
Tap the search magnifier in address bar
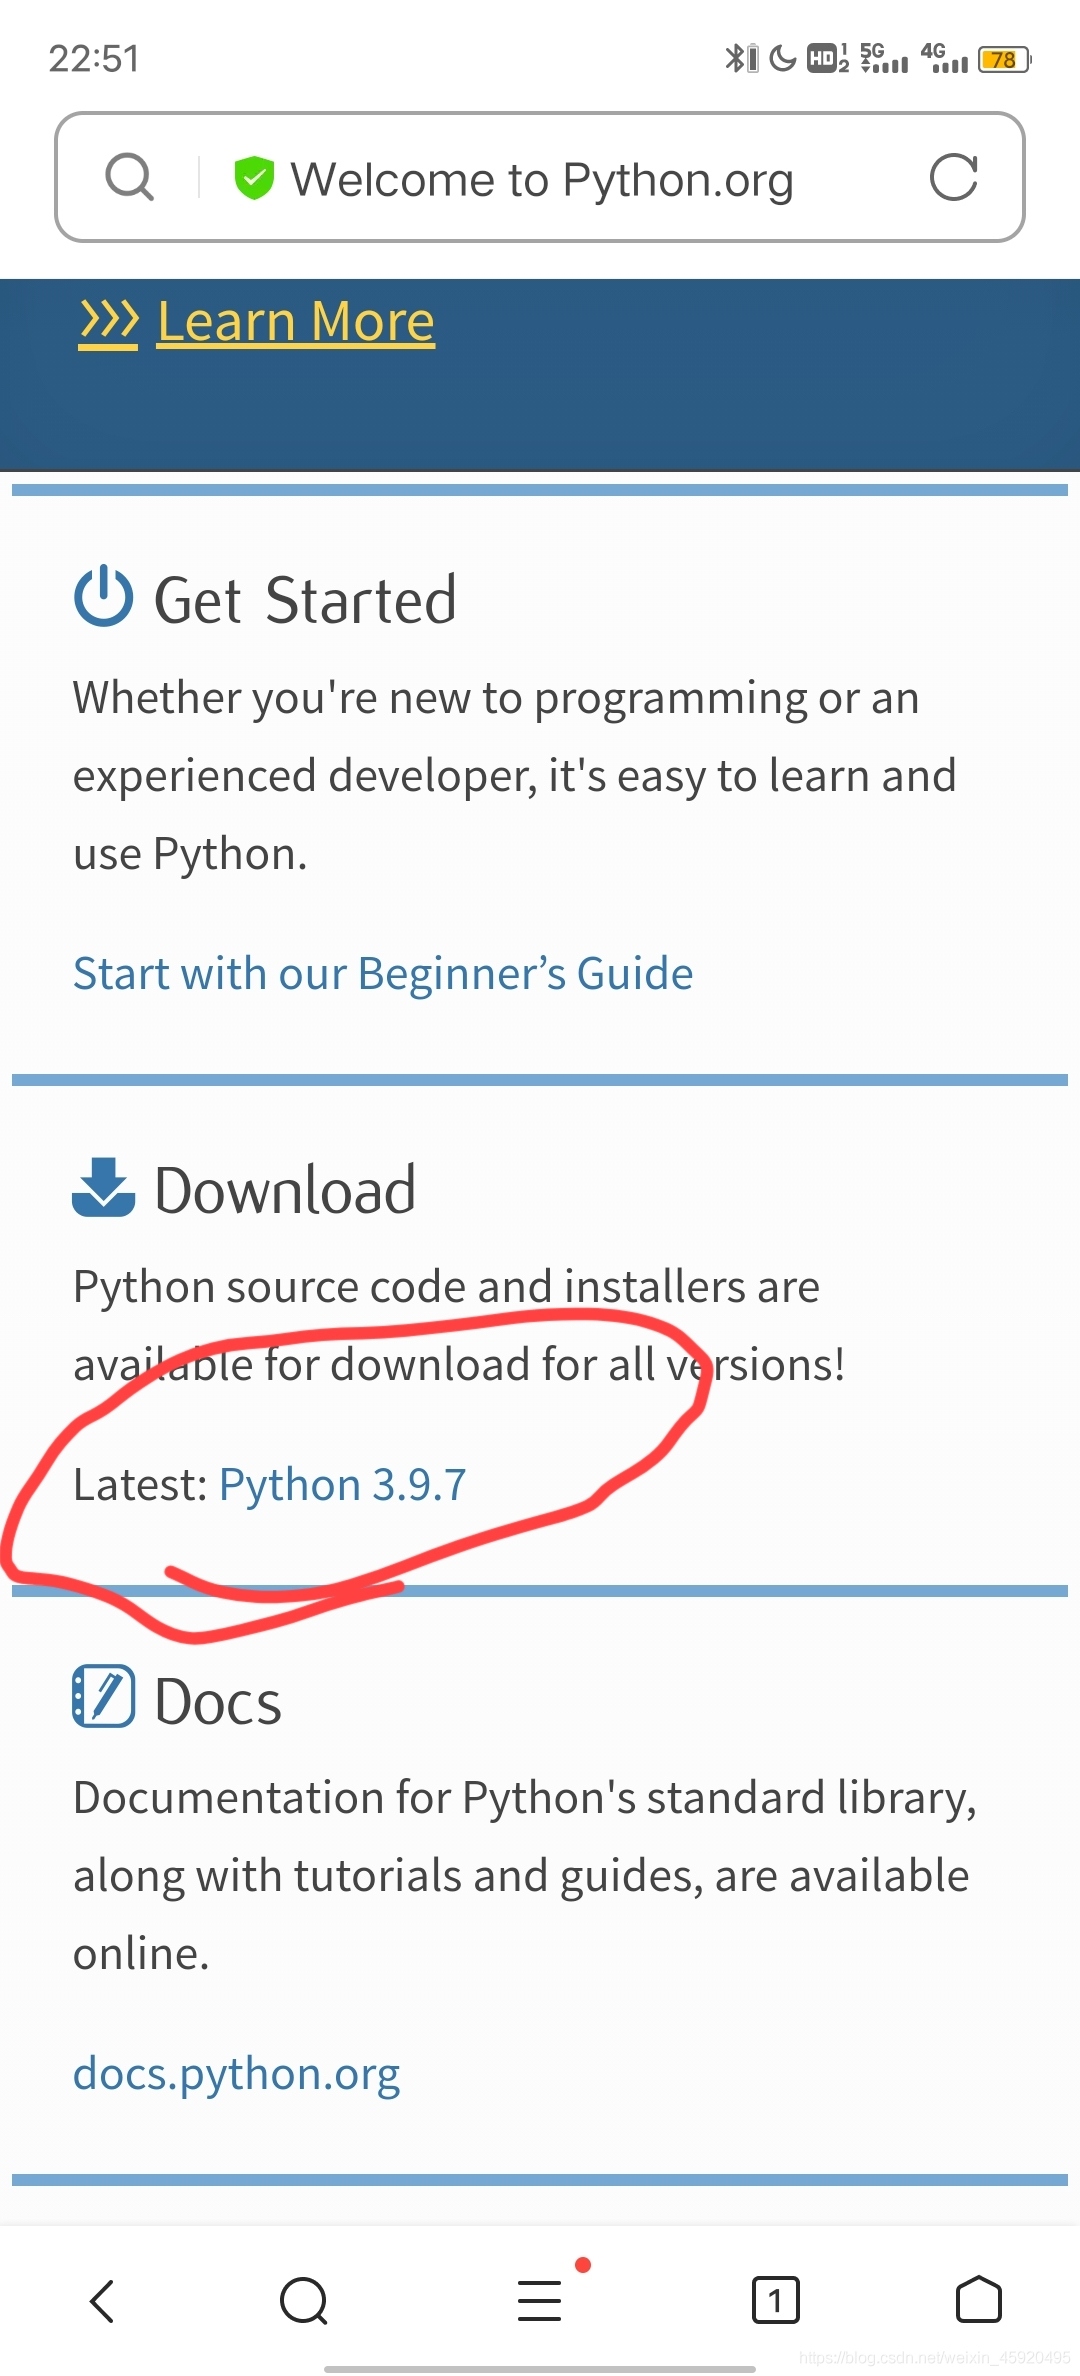tap(130, 178)
